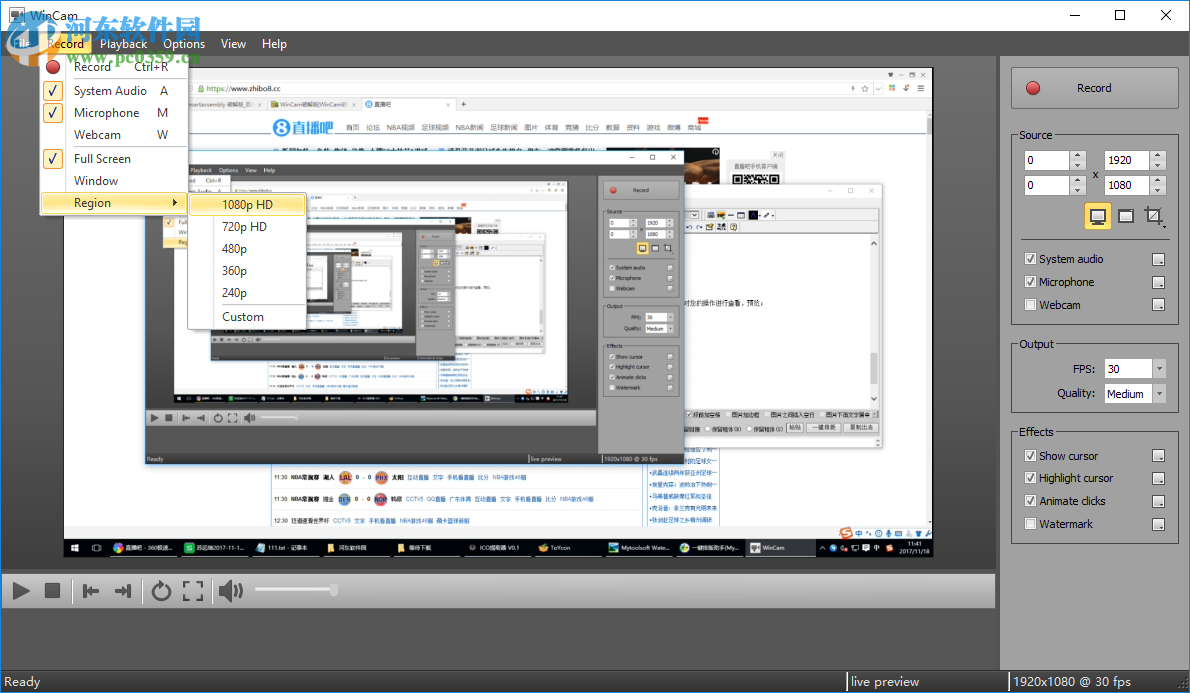Toggle Microphone menu entry

point(114,112)
